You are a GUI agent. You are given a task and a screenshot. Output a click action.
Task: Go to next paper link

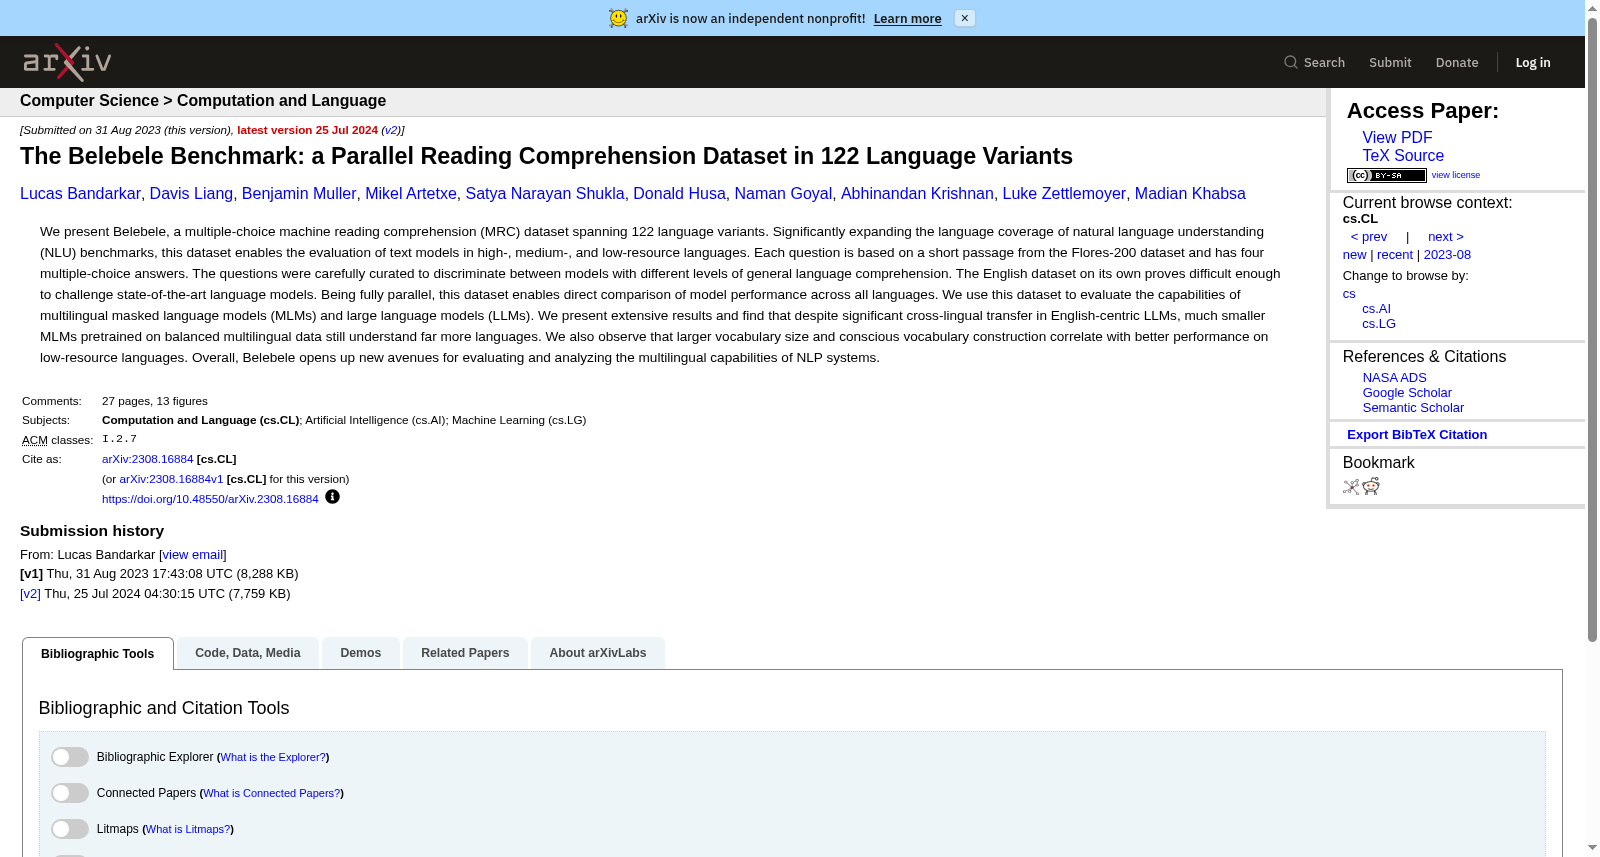[1446, 237]
